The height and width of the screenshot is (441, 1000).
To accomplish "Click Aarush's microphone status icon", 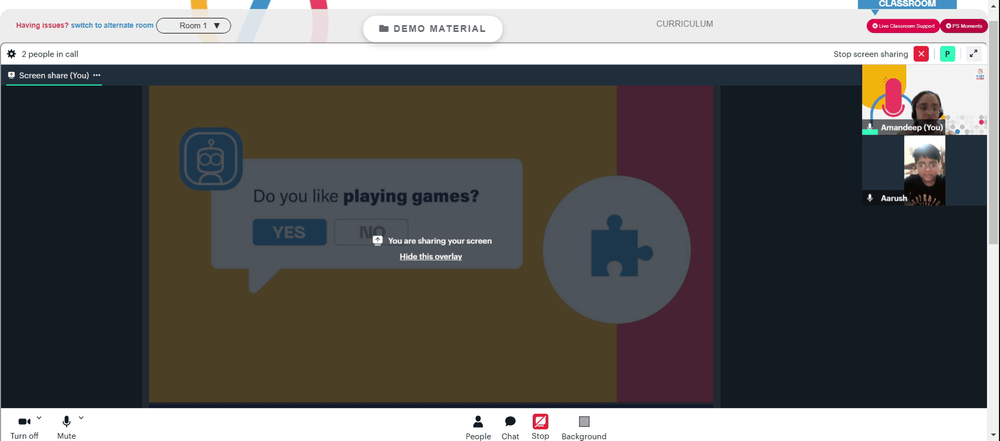I will coord(870,198).
